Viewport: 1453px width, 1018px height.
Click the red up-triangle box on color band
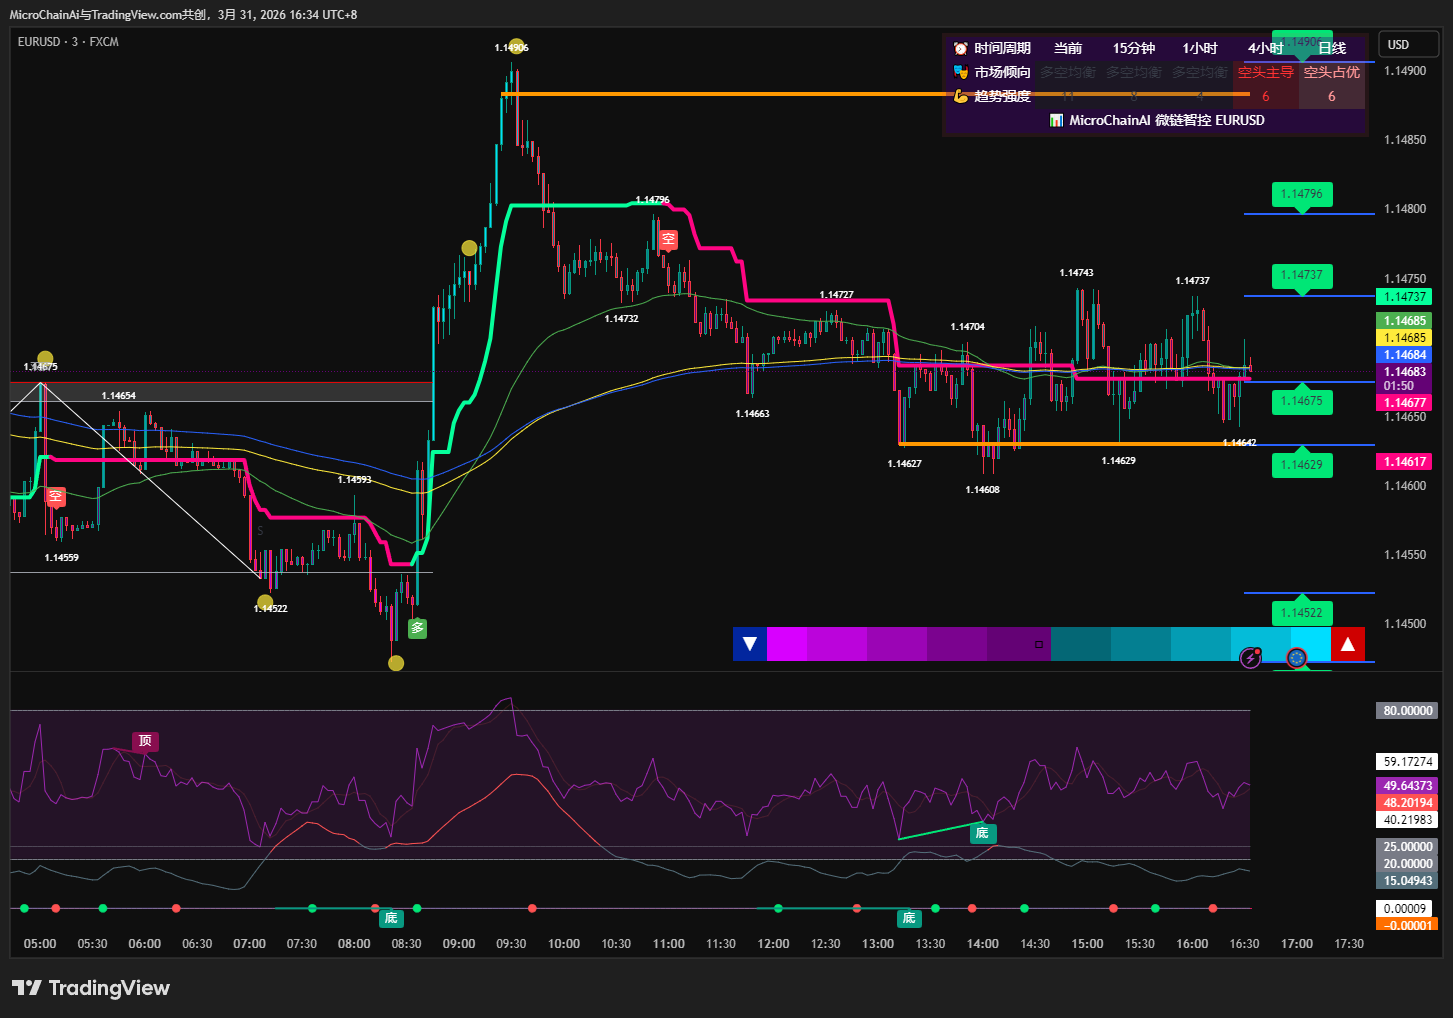pyautogui.click(x=1348, y=644)
